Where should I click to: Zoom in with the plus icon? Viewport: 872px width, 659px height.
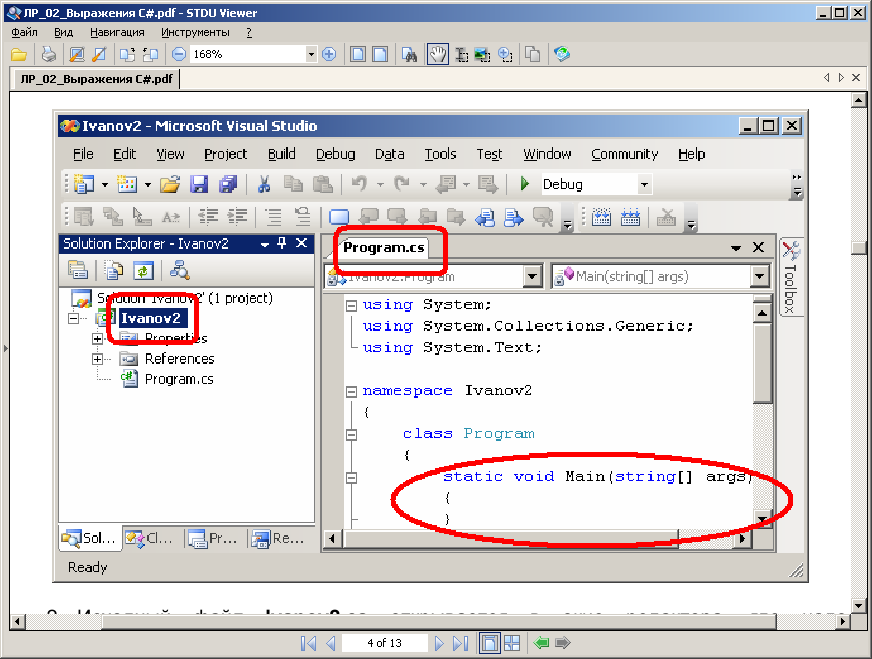click(x=329, y=54)
